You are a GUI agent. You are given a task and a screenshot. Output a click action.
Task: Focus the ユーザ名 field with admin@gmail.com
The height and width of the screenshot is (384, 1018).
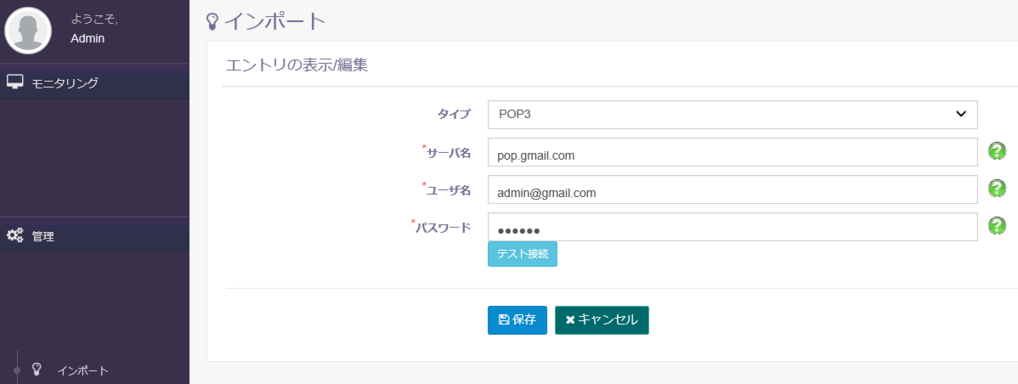tap(732, 189)
